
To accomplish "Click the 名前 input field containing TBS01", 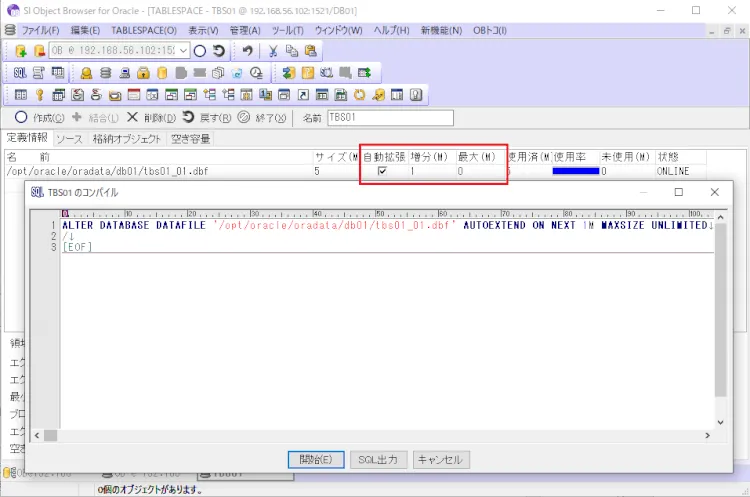I will [x=390, y=118].
